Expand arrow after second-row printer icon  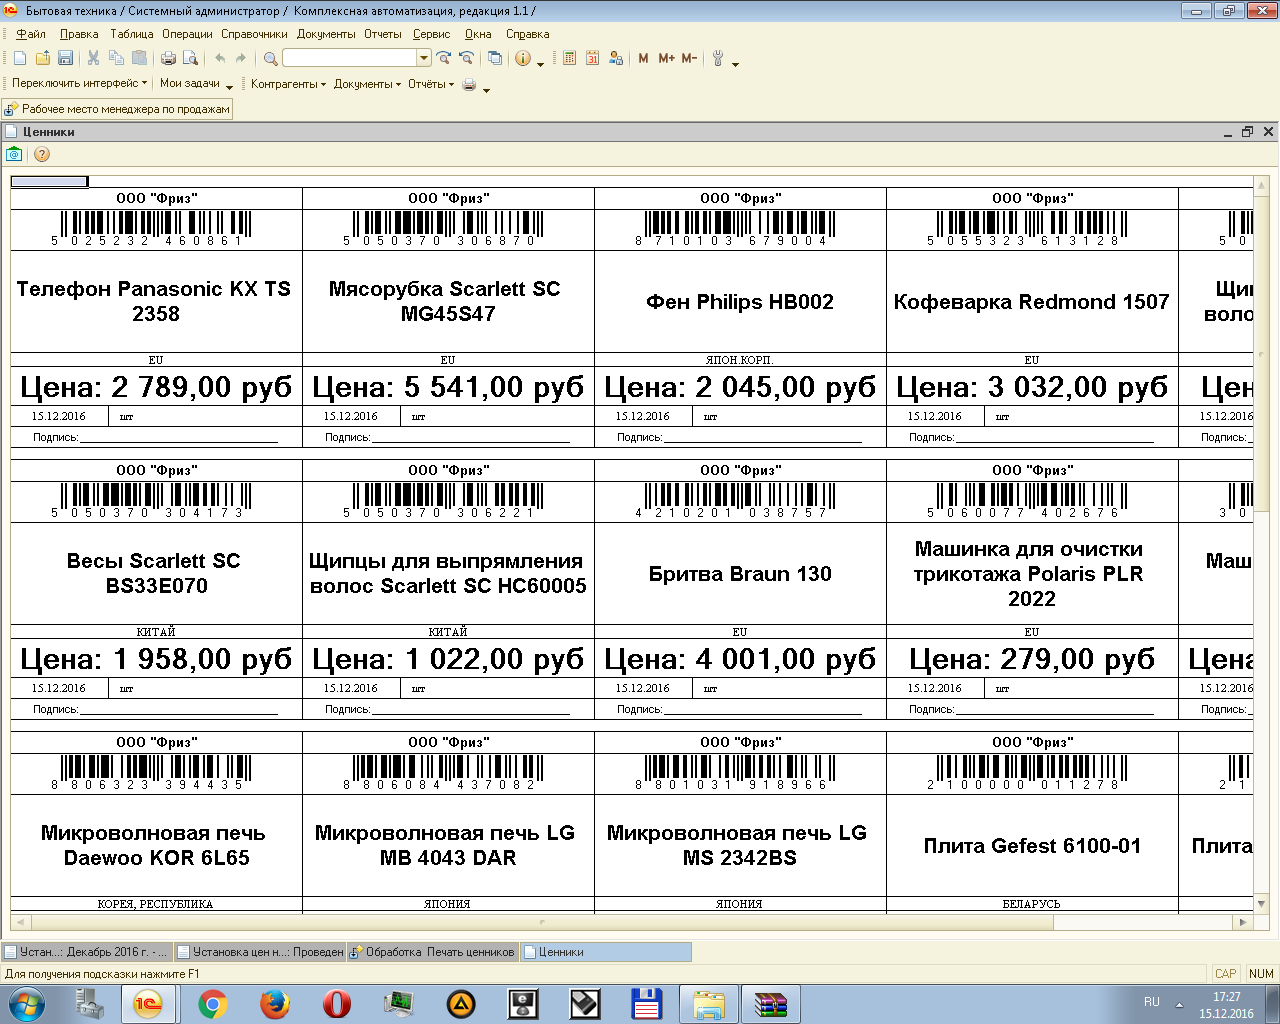click(487, 89)
